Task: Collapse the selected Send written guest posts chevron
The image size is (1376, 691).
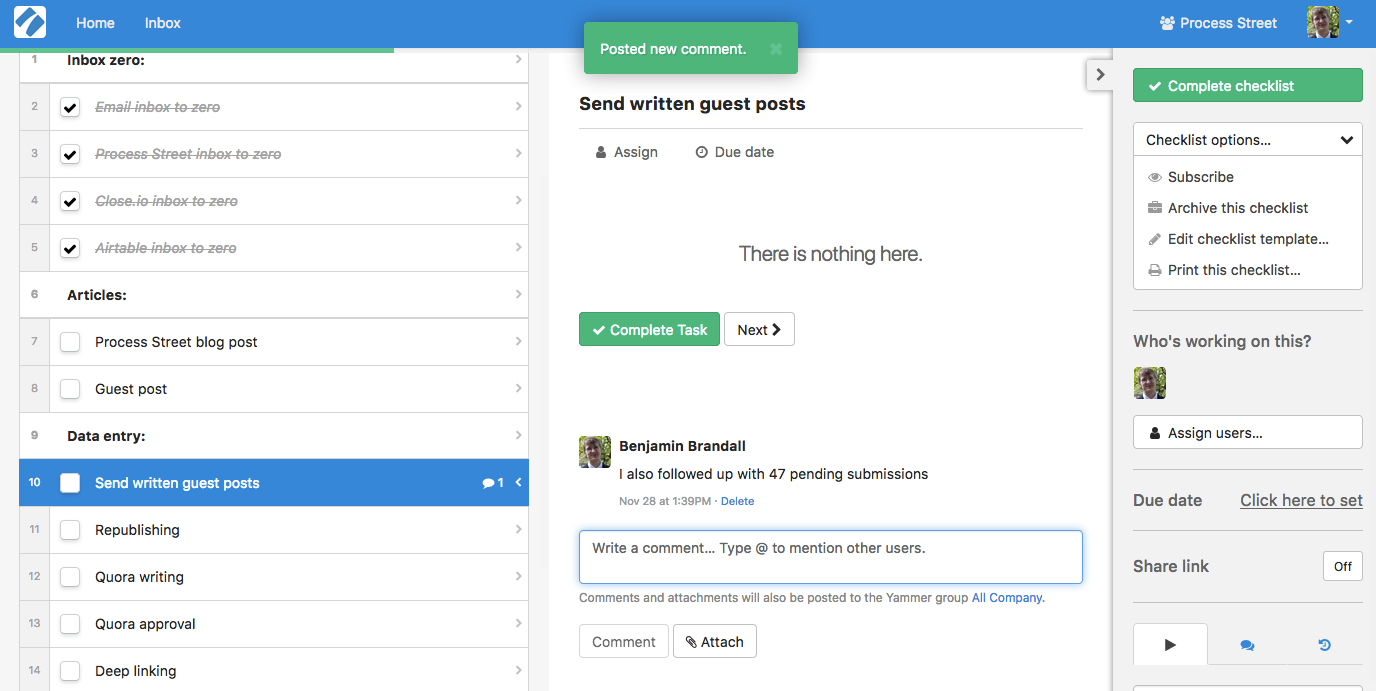Action: pyautogui.click(x=518, y=483)
